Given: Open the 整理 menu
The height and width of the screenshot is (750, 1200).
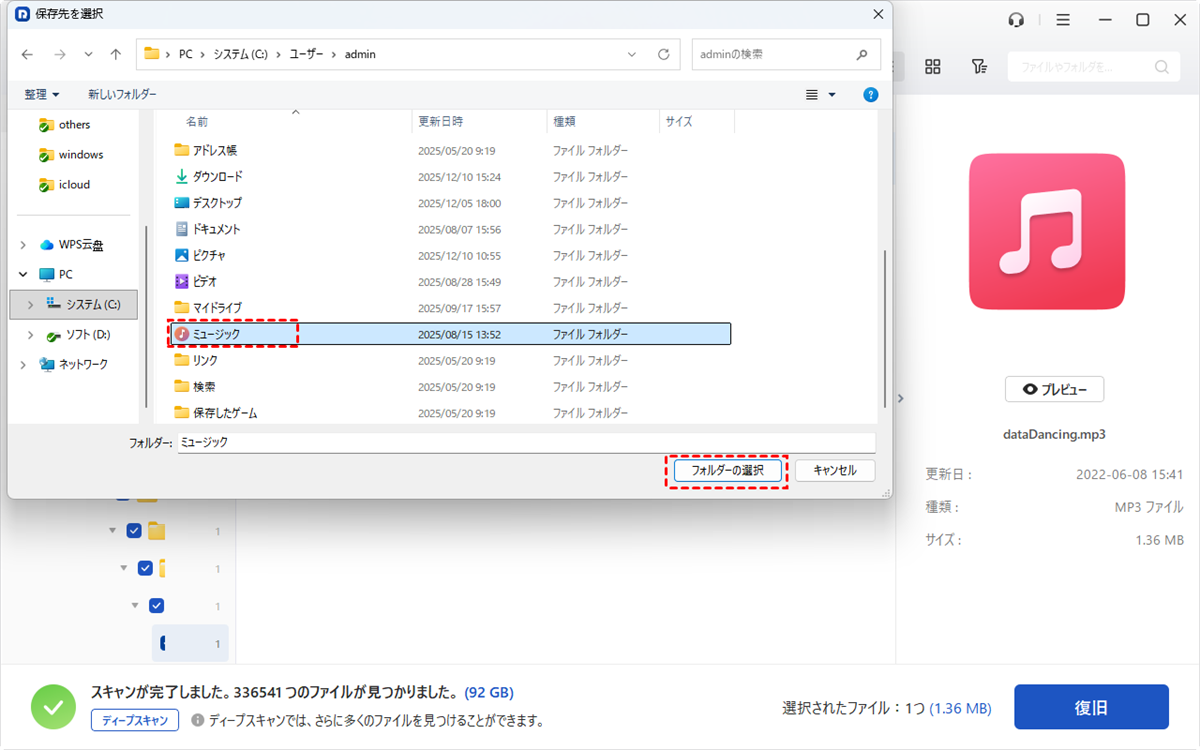Looking at the screenshot, I should coord(41,94).
